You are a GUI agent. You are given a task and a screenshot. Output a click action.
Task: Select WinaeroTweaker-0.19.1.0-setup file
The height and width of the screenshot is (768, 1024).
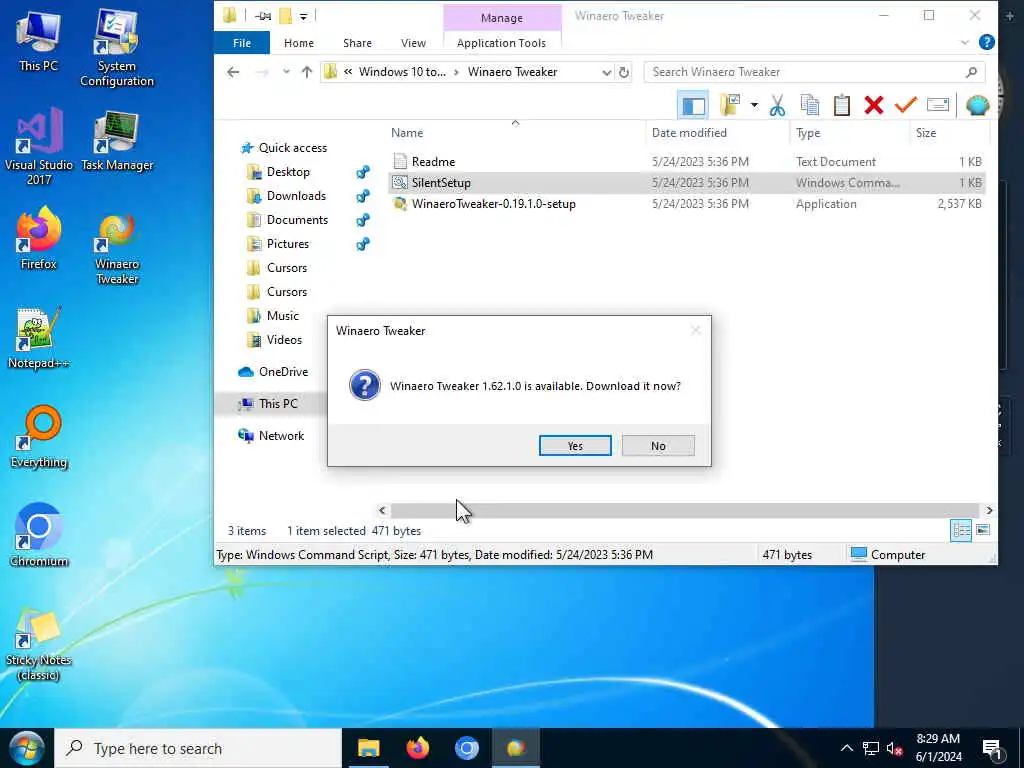(x=686, y=204)
